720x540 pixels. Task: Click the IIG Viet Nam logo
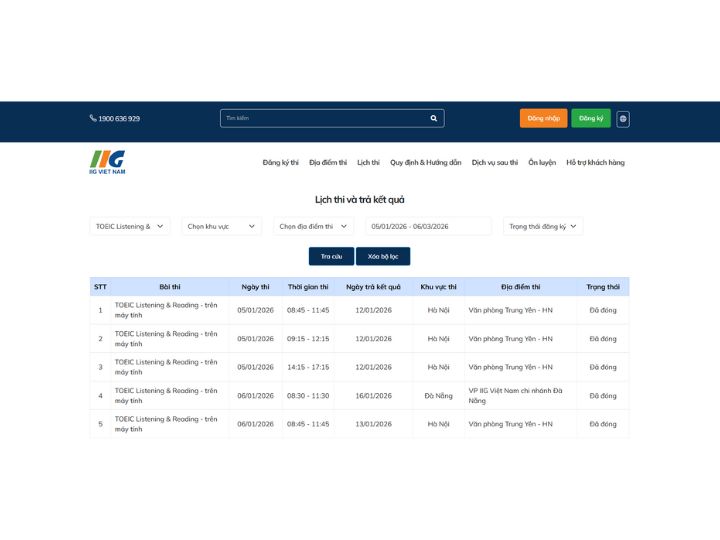pos(107,162)
